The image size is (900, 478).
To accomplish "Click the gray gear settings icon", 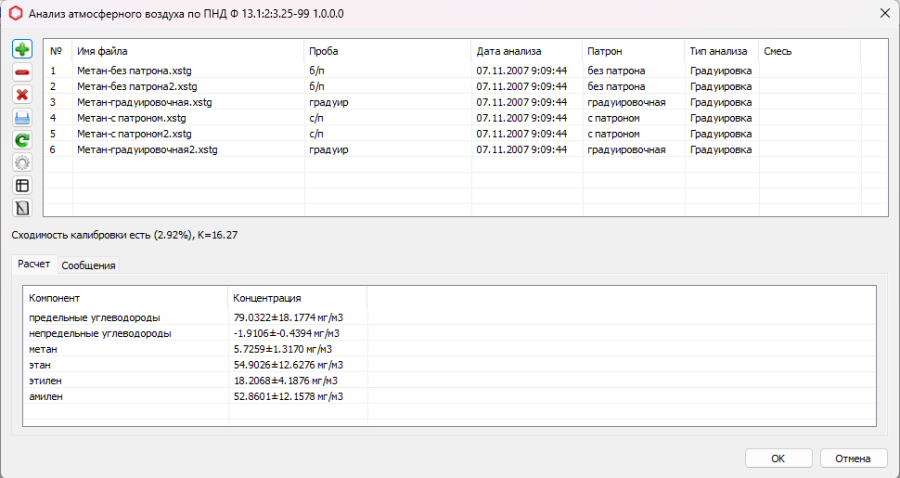I will click(22, 163).
